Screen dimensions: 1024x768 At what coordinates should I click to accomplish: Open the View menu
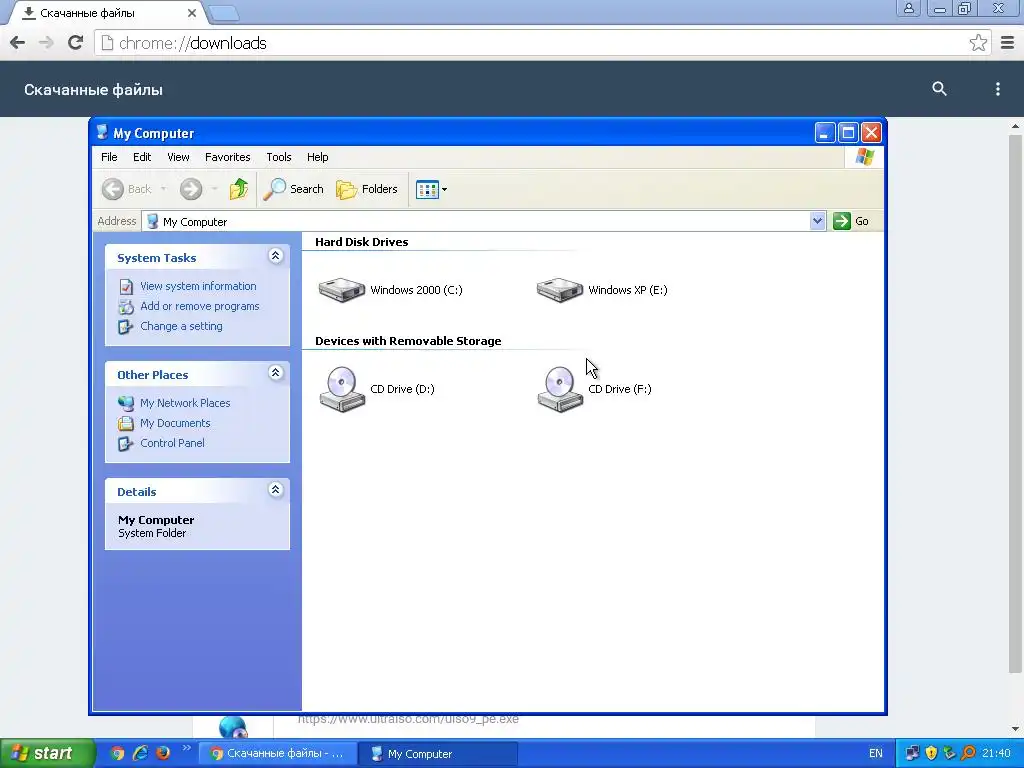[x=178, y=157]
